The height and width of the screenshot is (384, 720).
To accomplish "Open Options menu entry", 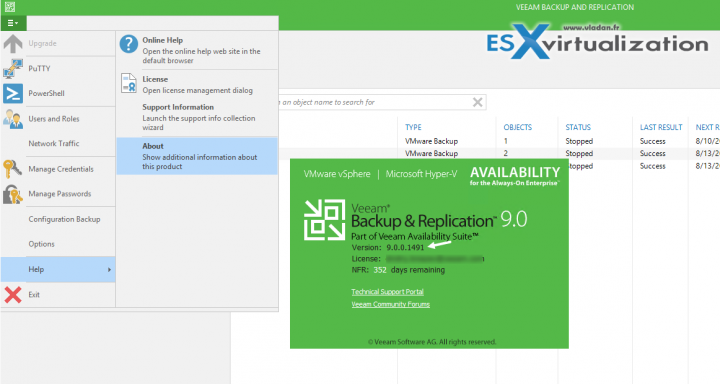I will (58, 244).
